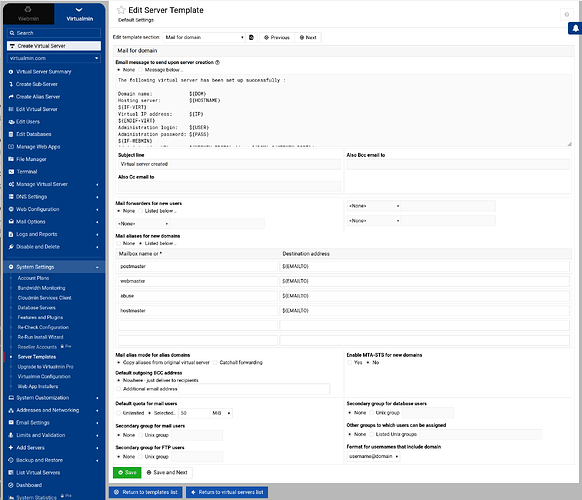Open Virtual Server Summary
Viewport: 582px width, 500px height.
tap(43, 72)
